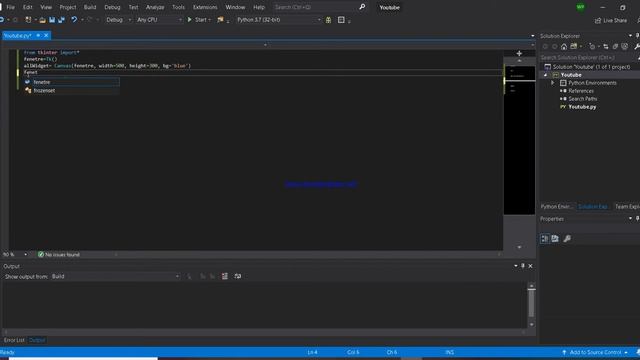Switch to the Solution Explorer panel tab
This screenshot has width=640, height=360.
click(593, 207)
